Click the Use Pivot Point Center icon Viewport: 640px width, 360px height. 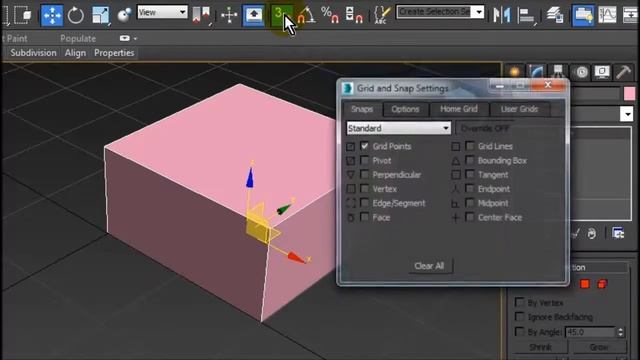[201, 16]
